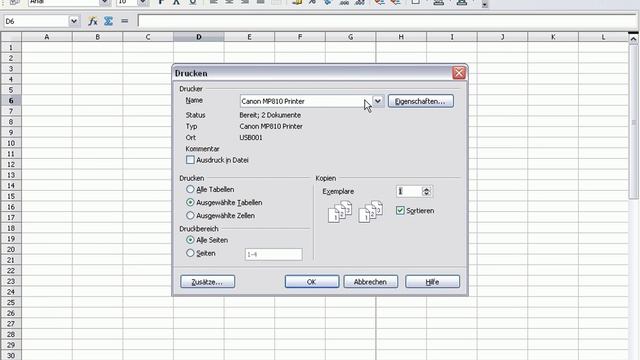Select row 1 header
This screenshot has width=640, height=360.
(11, 47)
